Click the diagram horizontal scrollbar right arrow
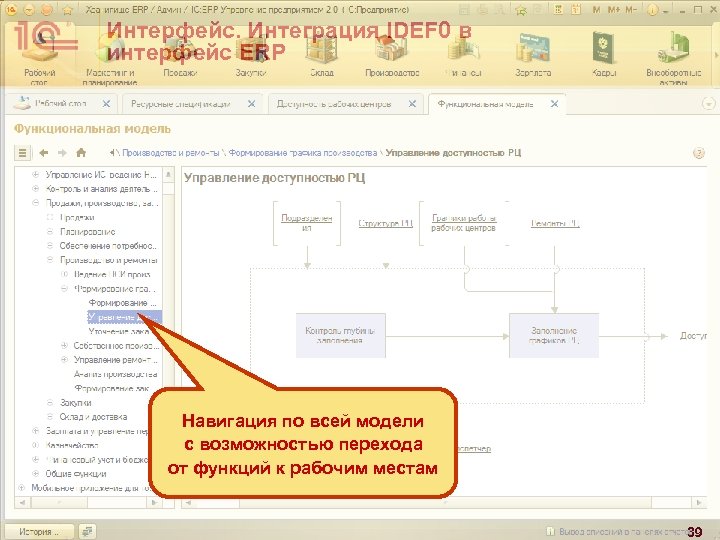Viewport: 720px width, 540px height. click(x=699, y=503)
